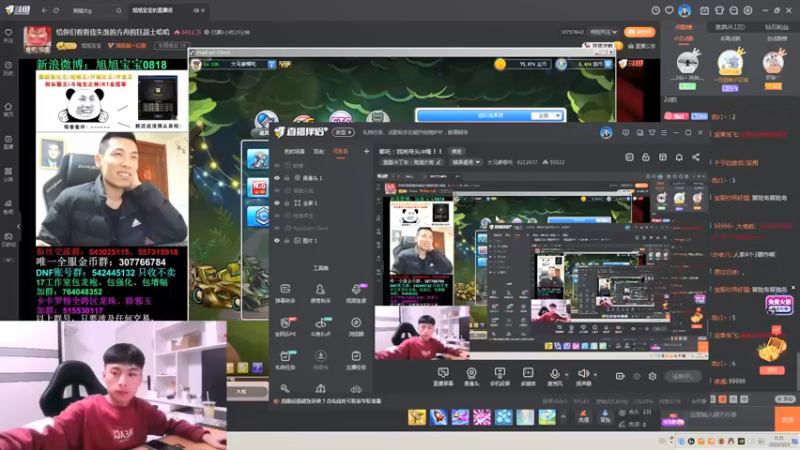Open history in the Douyu left sidebar
This screenshot has width=800, height=450.
8,68
